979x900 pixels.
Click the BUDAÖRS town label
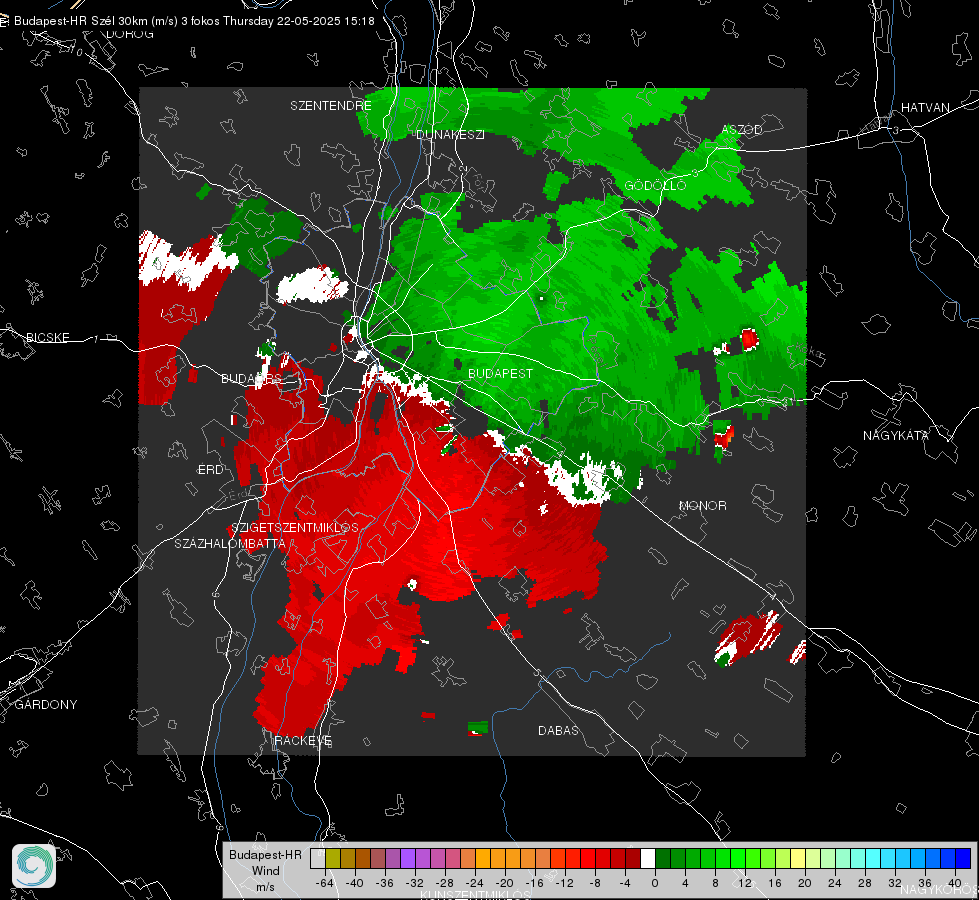(252, 379)
